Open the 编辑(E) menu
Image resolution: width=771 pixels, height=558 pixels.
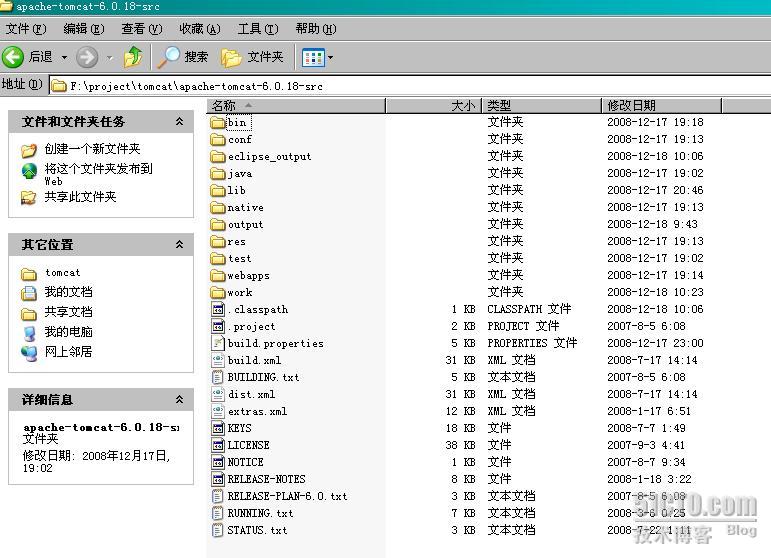coord(84,29)
